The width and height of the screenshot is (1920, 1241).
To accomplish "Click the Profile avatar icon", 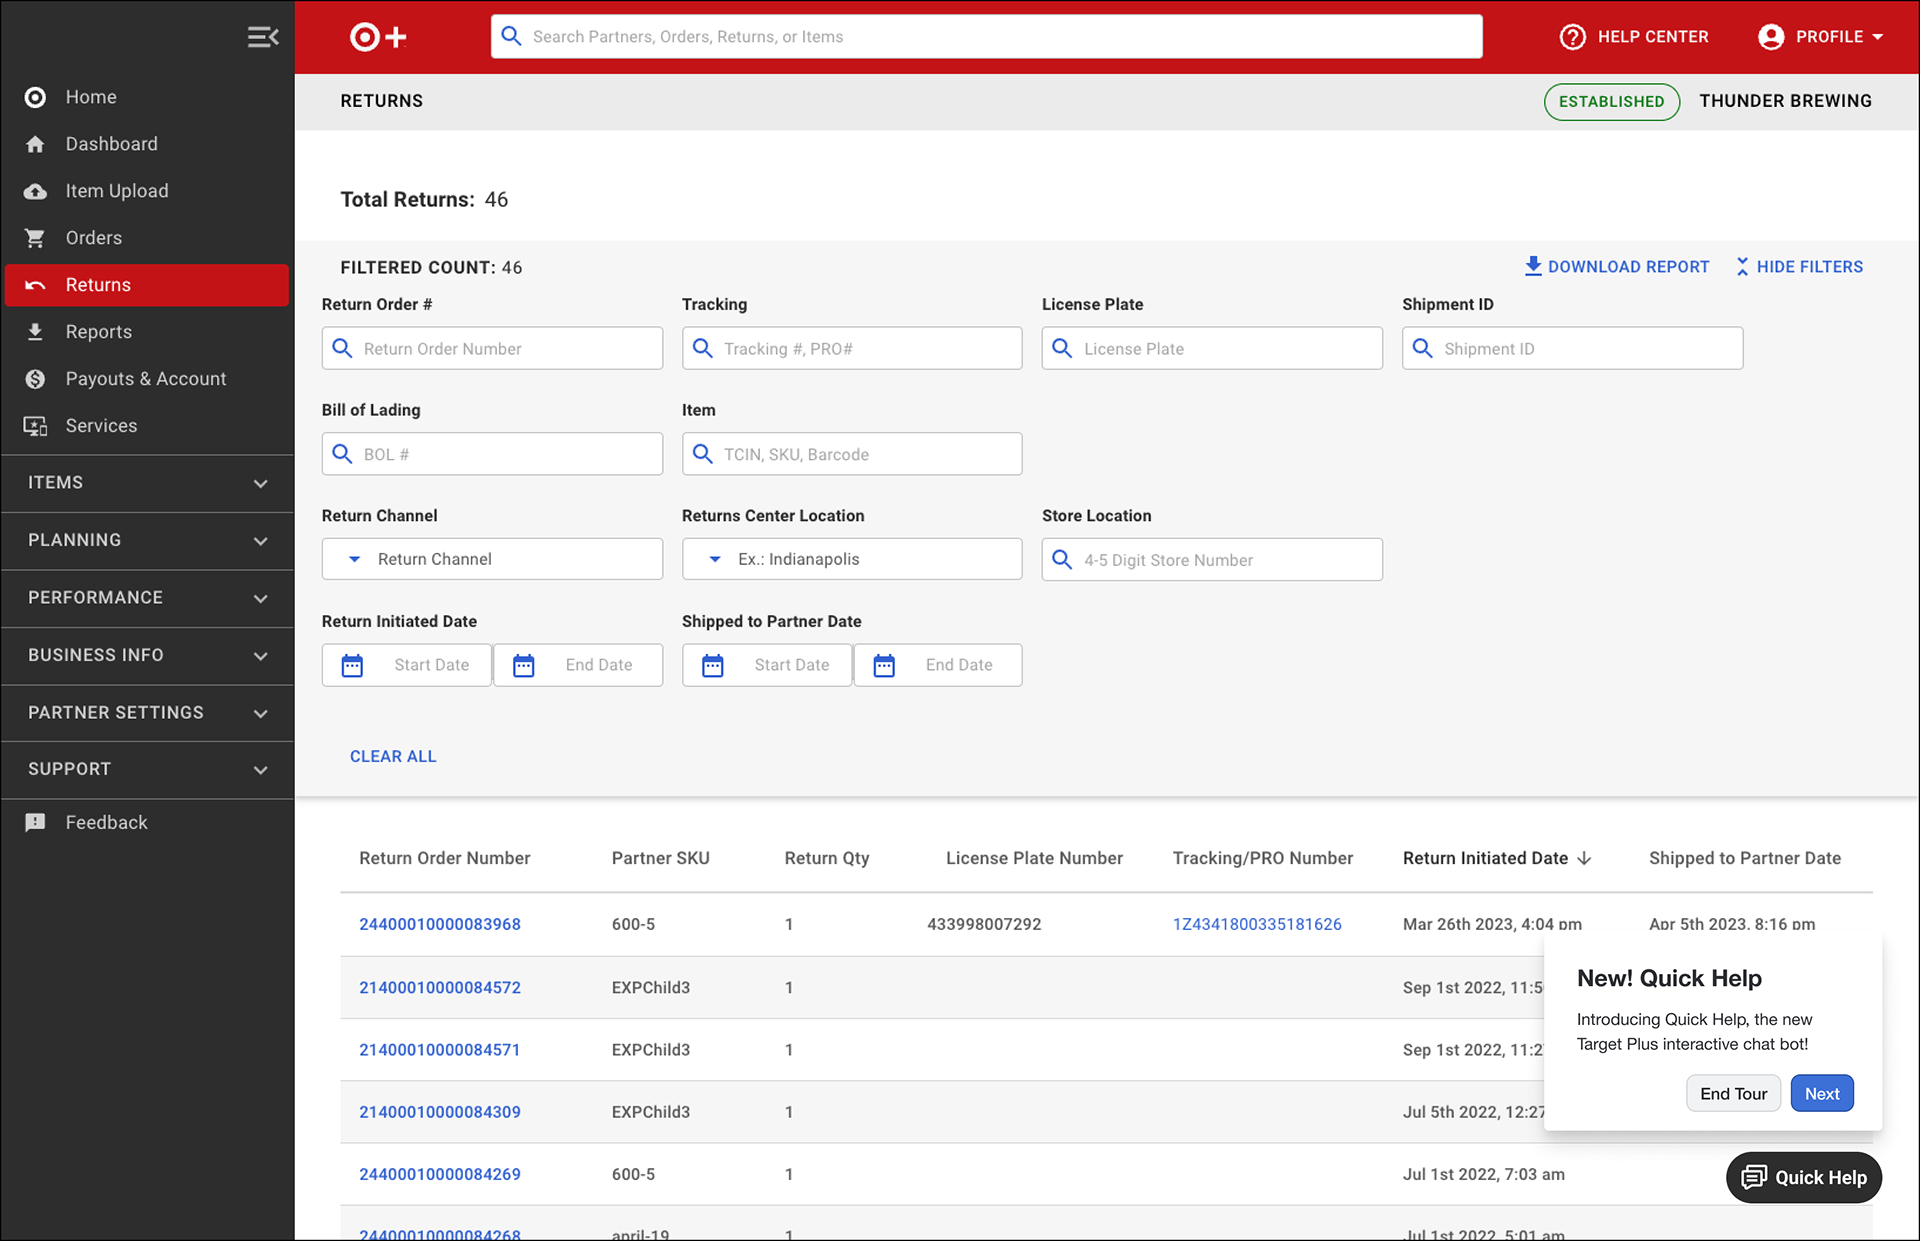I will [x=1771, y=37].
